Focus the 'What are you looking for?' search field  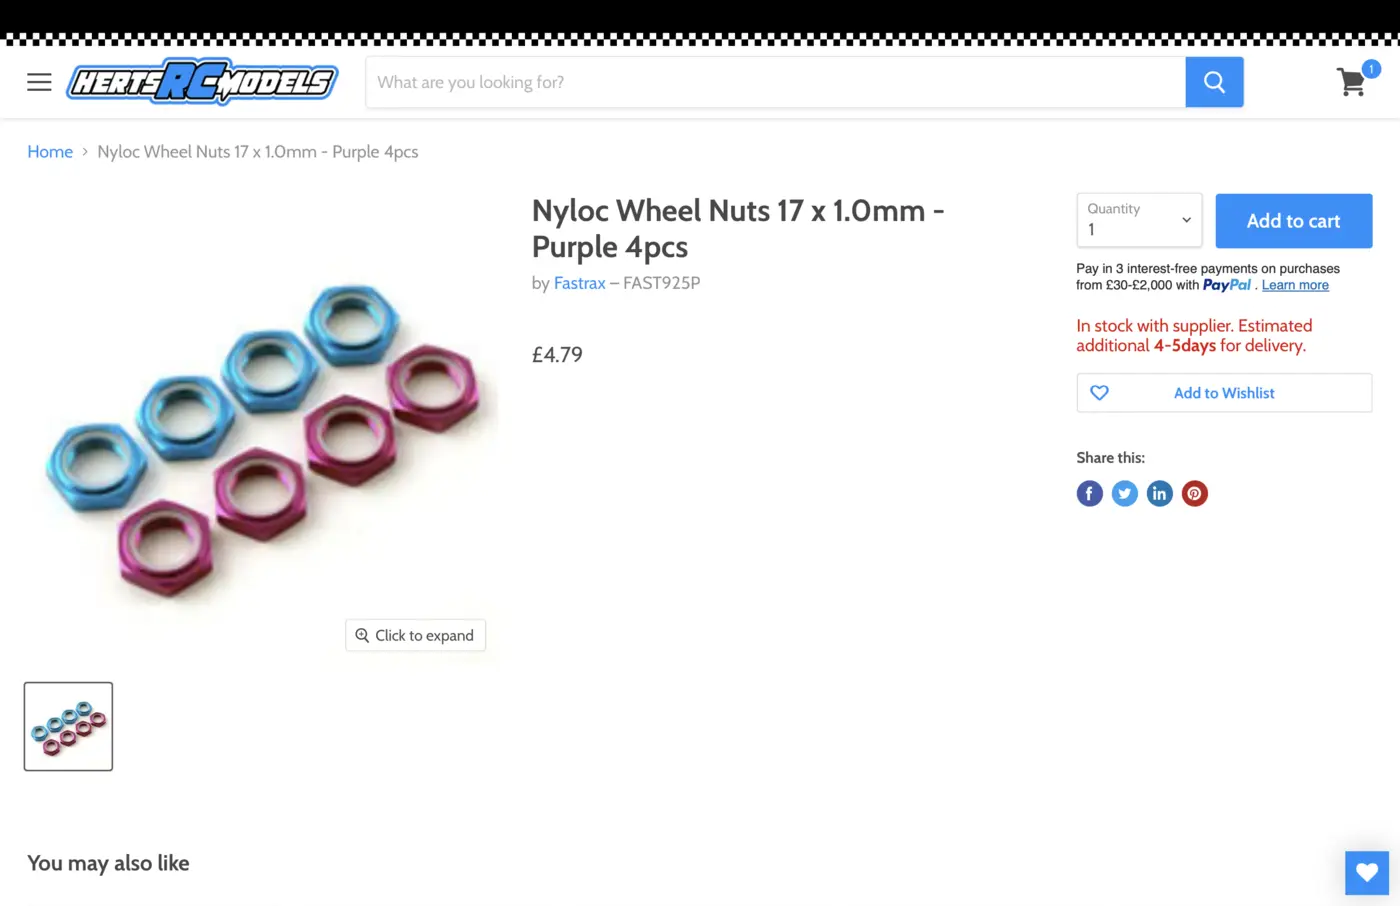[x=775, y=82]
